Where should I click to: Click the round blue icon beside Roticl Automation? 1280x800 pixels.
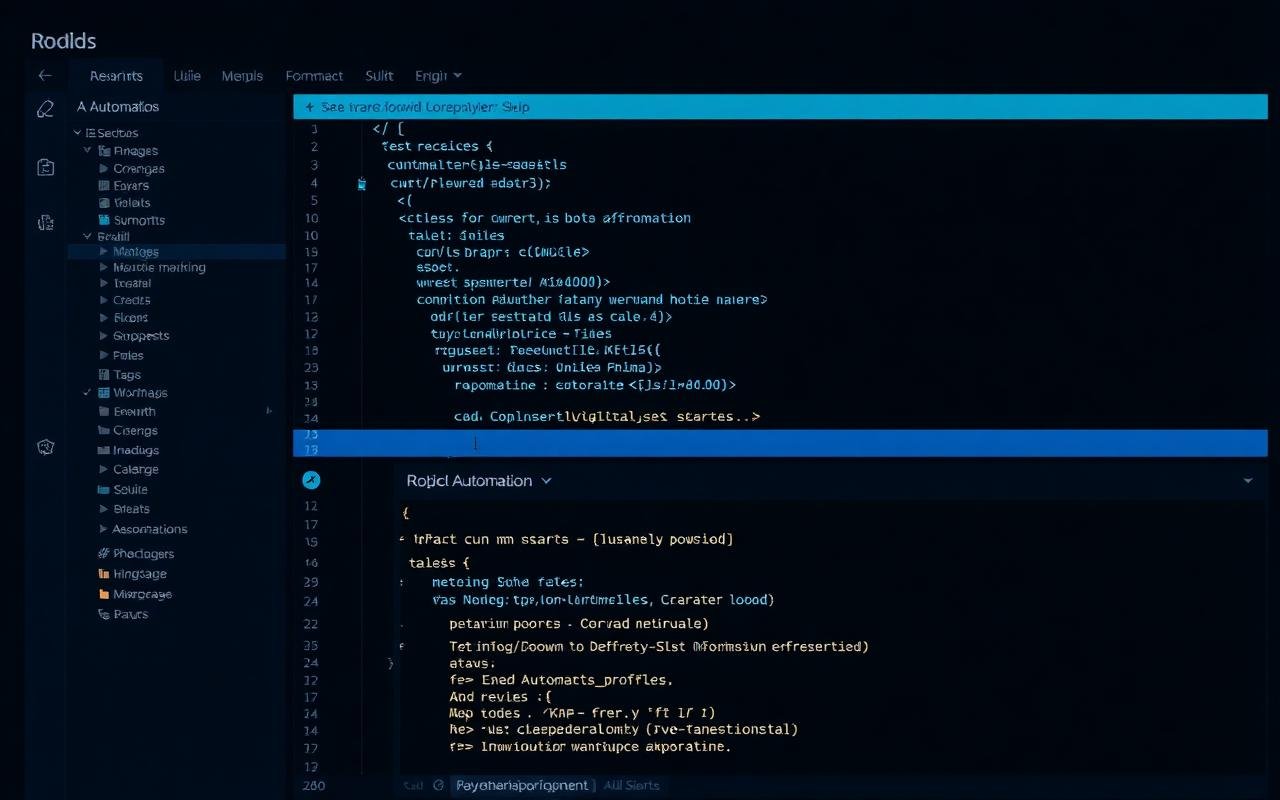[x=311, y=480]
